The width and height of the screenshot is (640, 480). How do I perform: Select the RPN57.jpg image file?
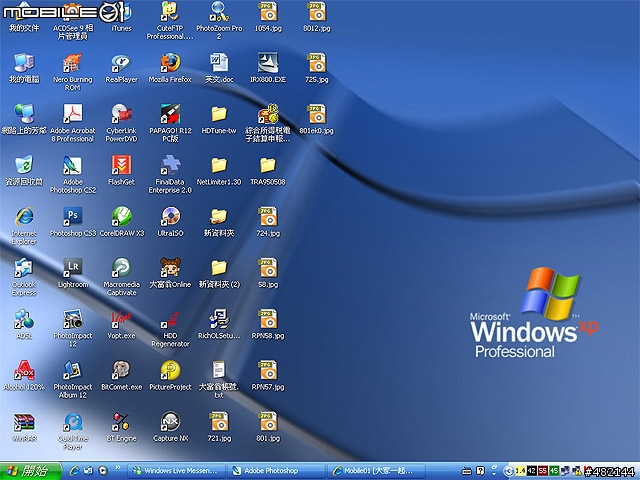click(x=268, y=376)
